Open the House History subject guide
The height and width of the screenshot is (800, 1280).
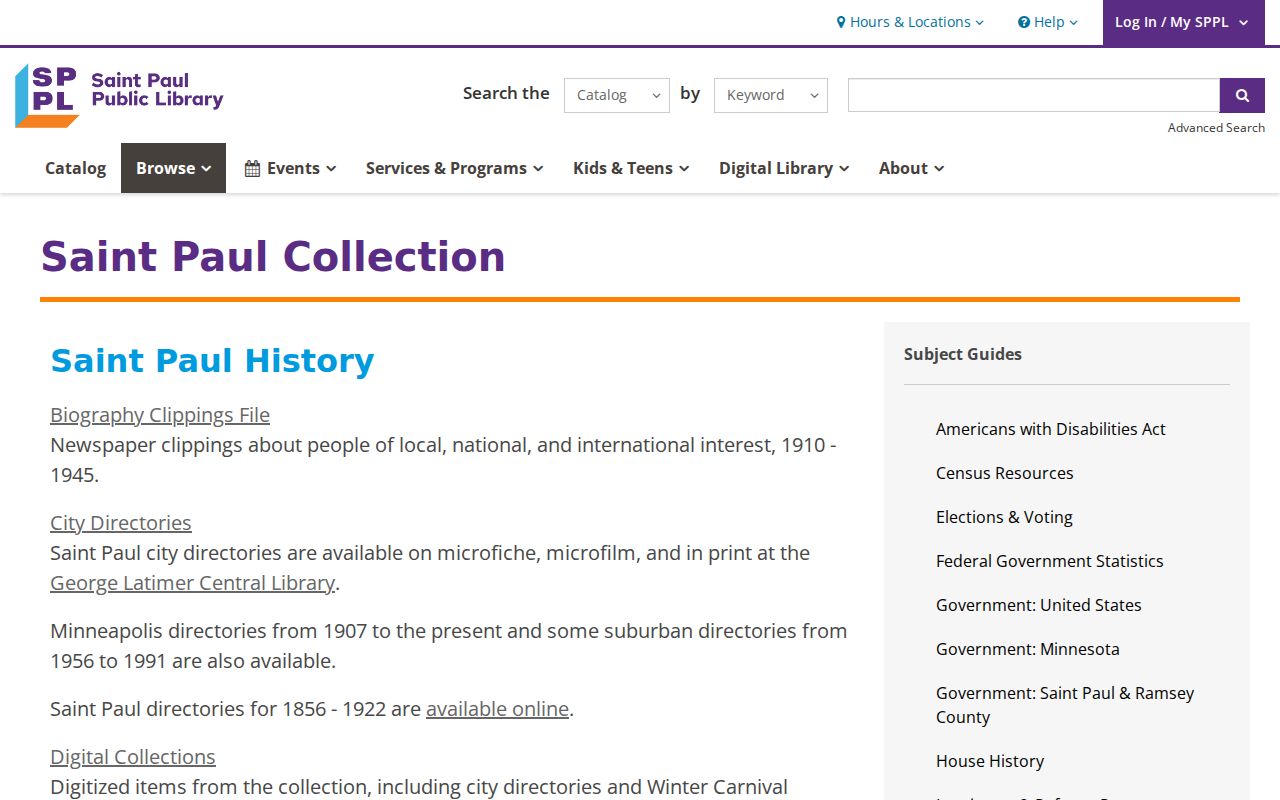(x=990, y=761)
